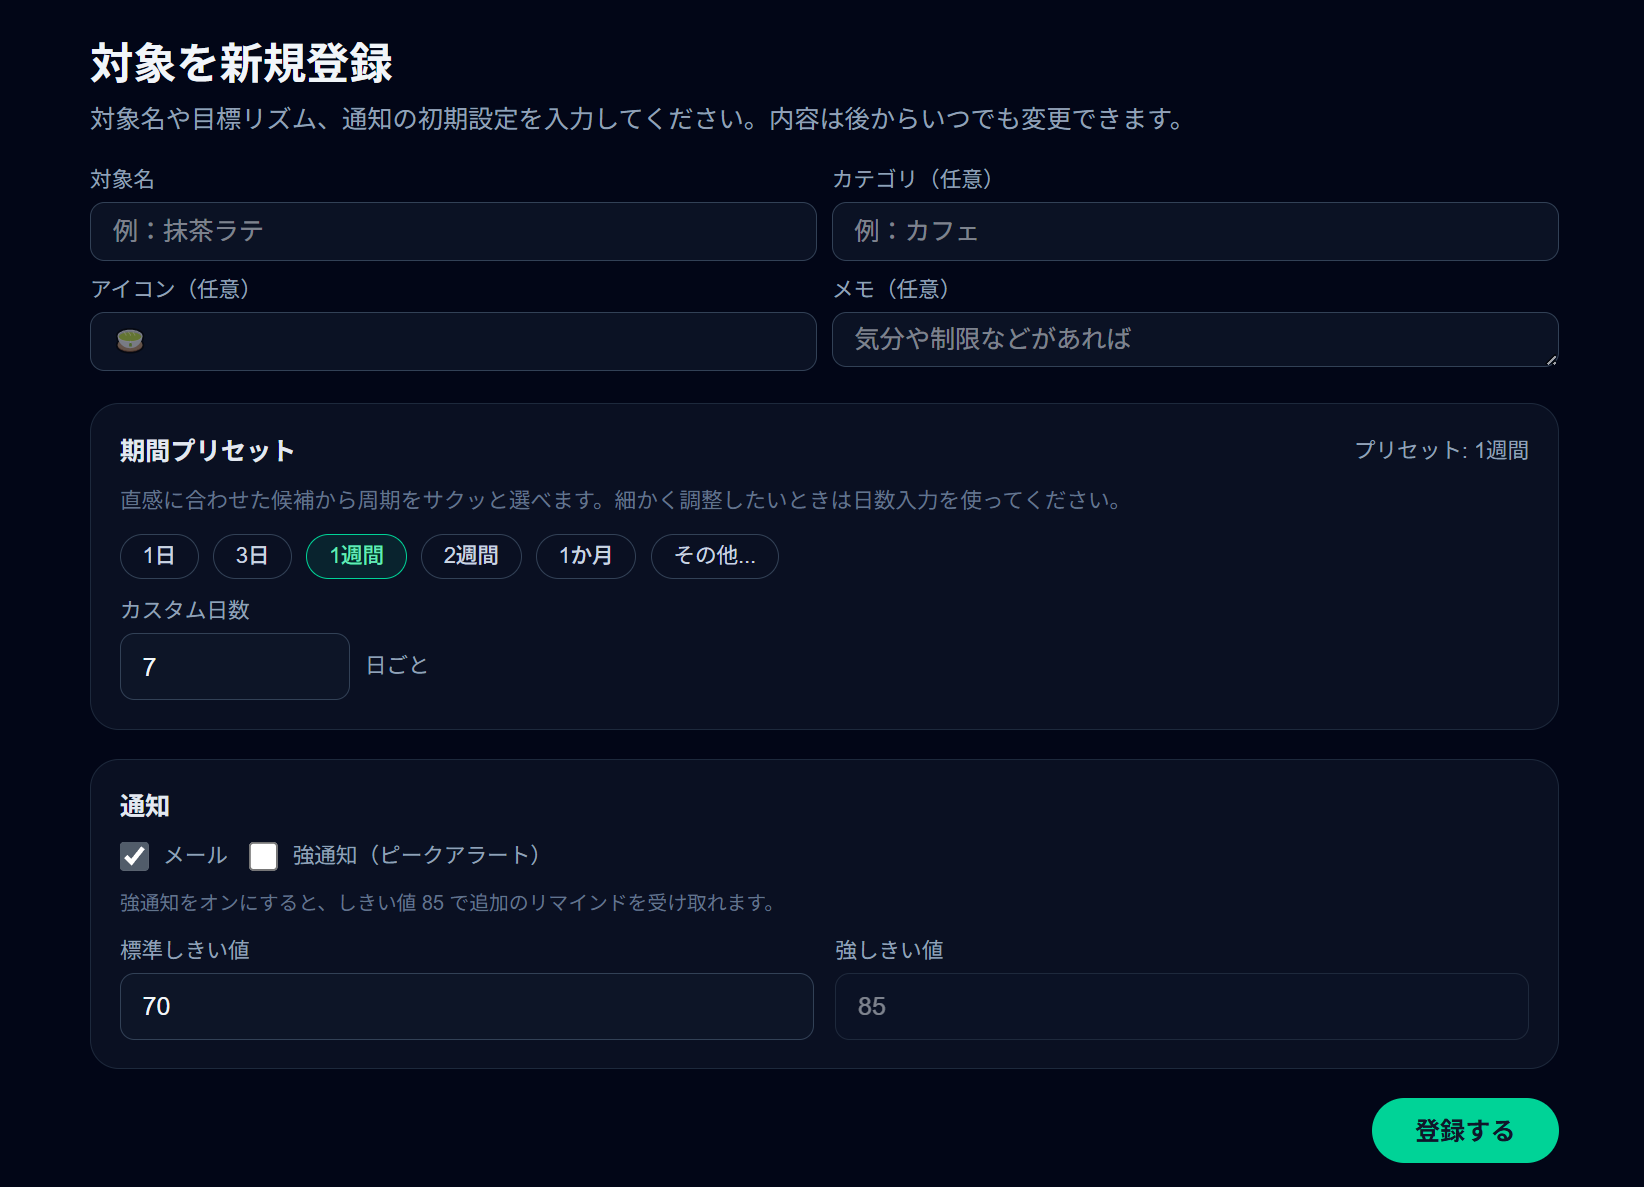Screen dimensions: 1644x1187
Task: Open the その他... preset options
Action: pyautogui.click(x=714, y=556)
